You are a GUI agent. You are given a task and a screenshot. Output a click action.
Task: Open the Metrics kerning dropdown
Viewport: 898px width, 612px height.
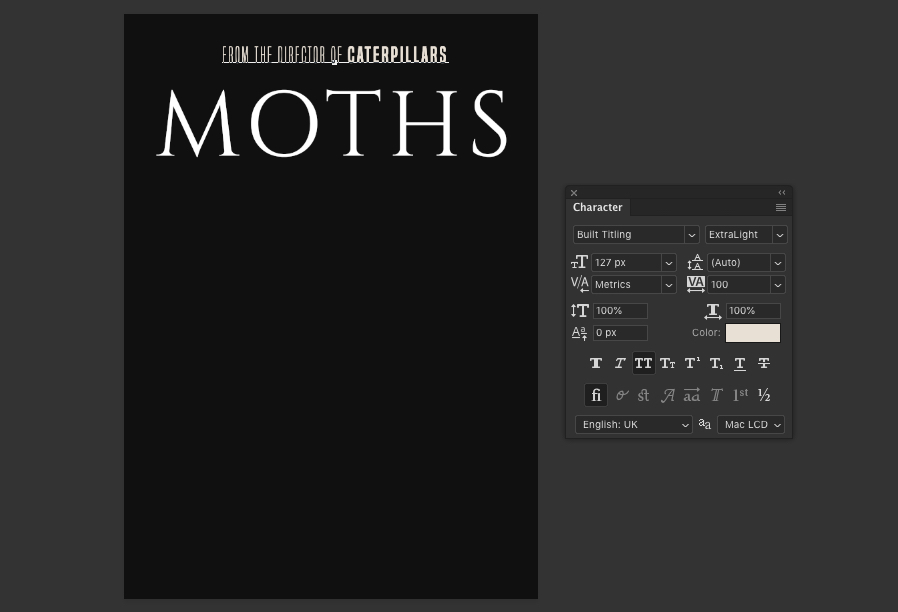tap(668, 285)
